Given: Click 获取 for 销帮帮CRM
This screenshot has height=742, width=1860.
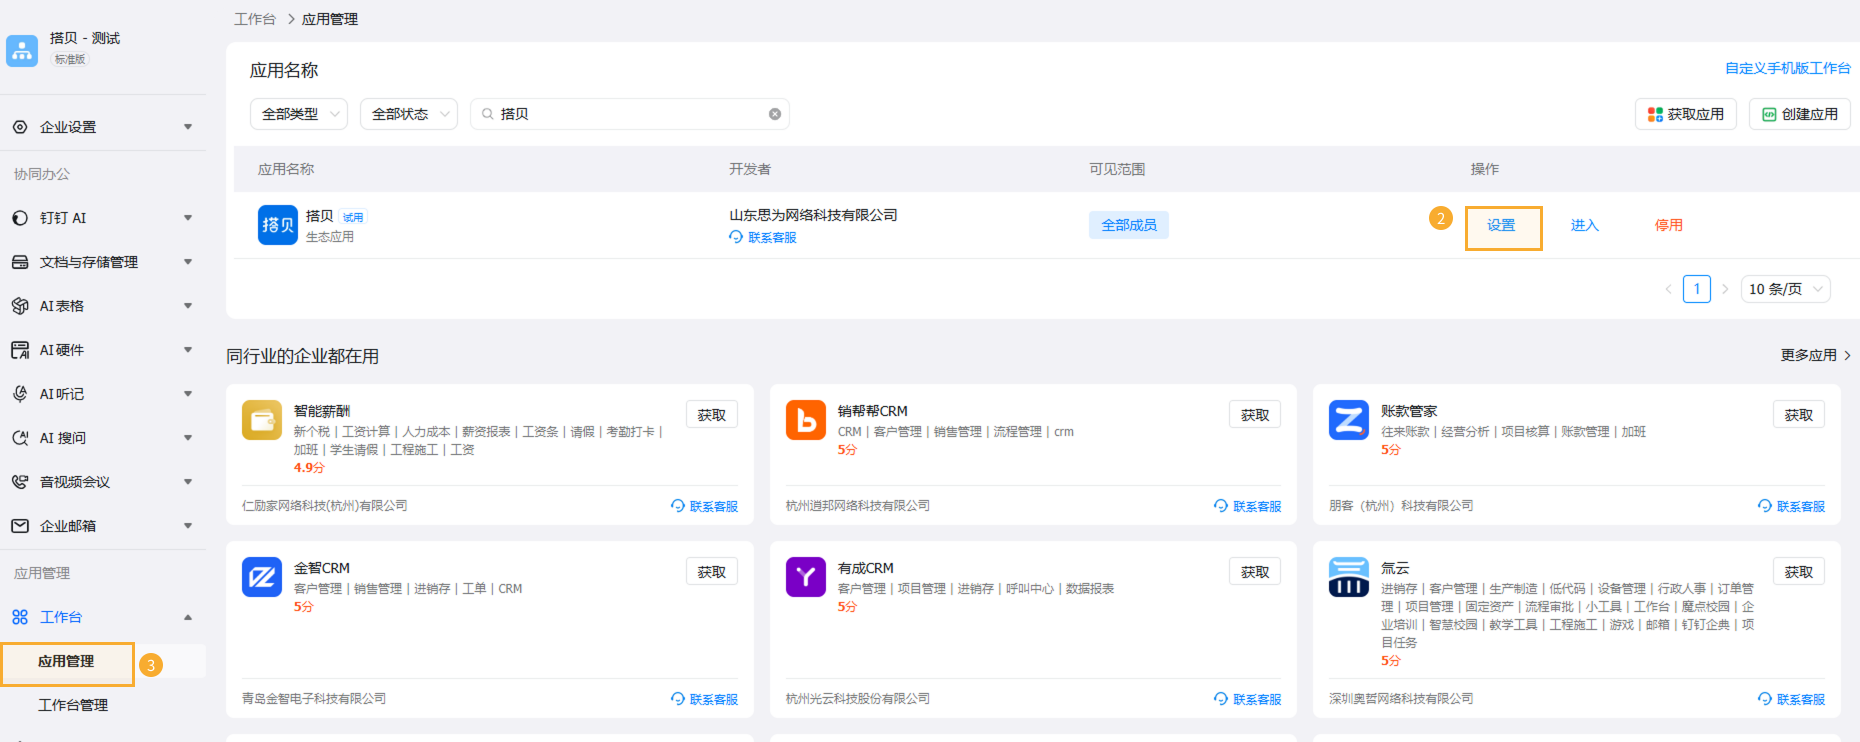Looking at the screenshot, I should pyautogui.click(x=1255, y=415).
